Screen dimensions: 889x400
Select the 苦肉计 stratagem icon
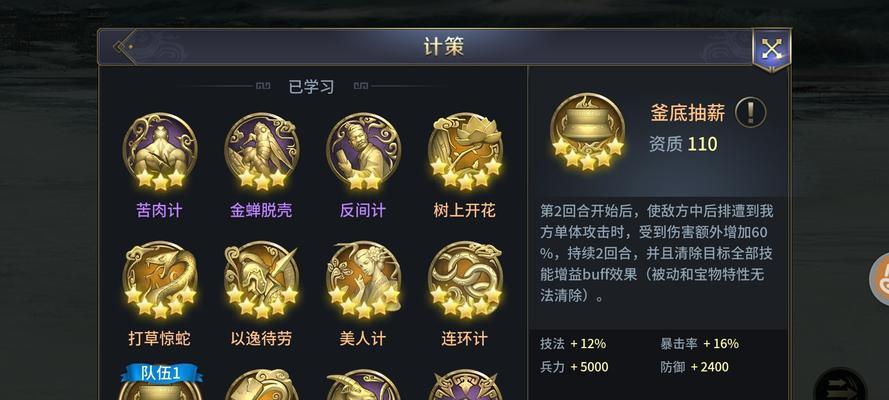tap(160, 150)
